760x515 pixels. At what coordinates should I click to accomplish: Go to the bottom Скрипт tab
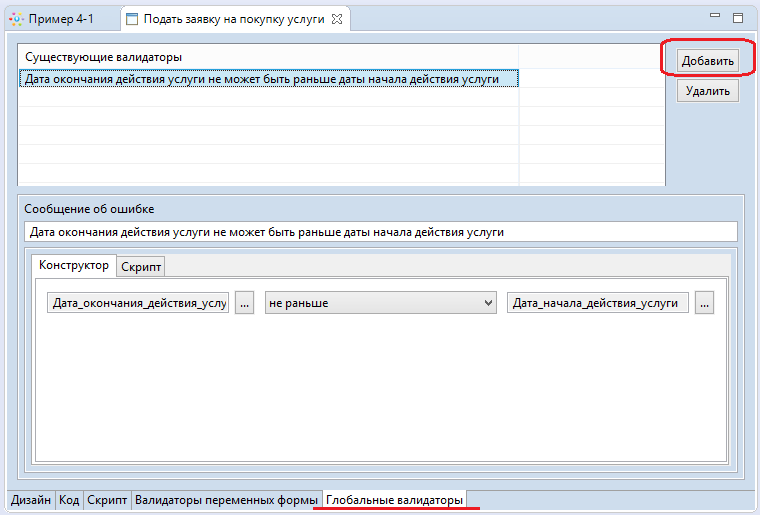pos(106,499)
